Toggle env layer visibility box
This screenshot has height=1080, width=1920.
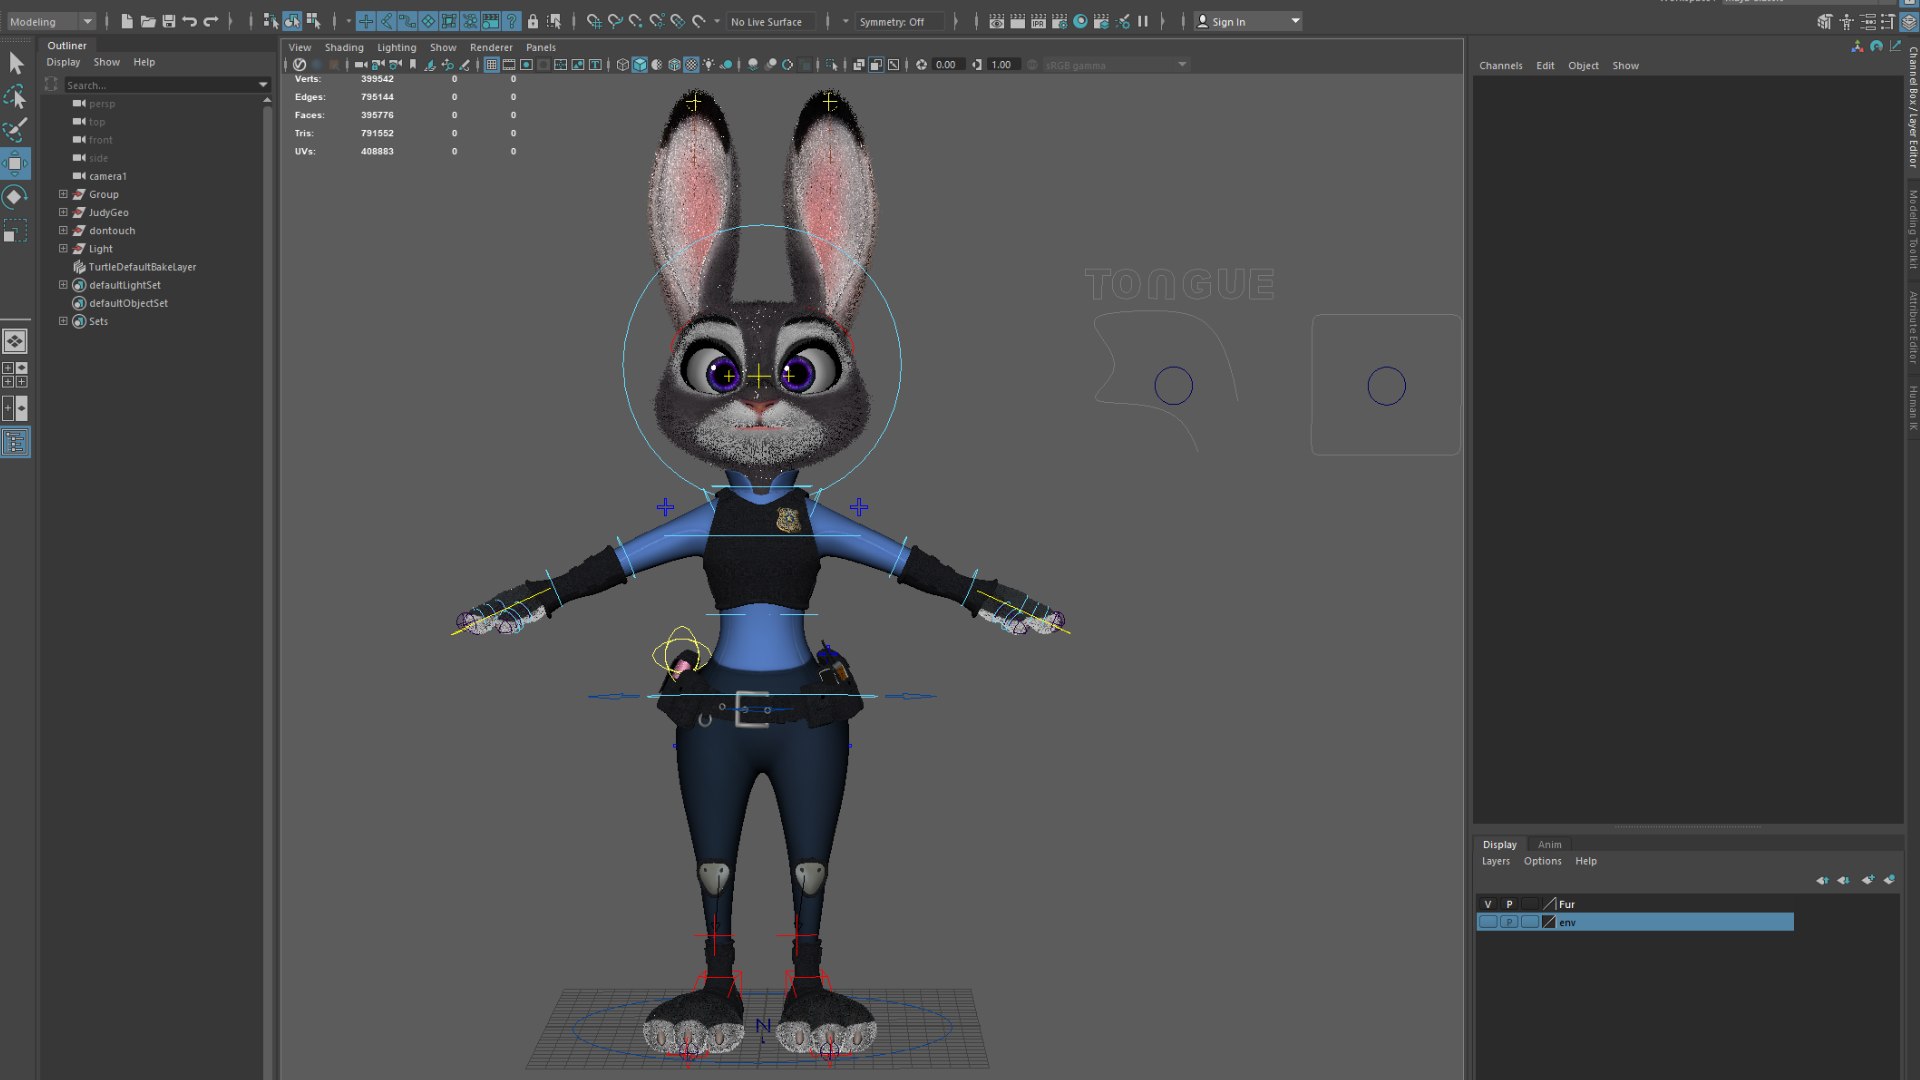point(1488,922)
